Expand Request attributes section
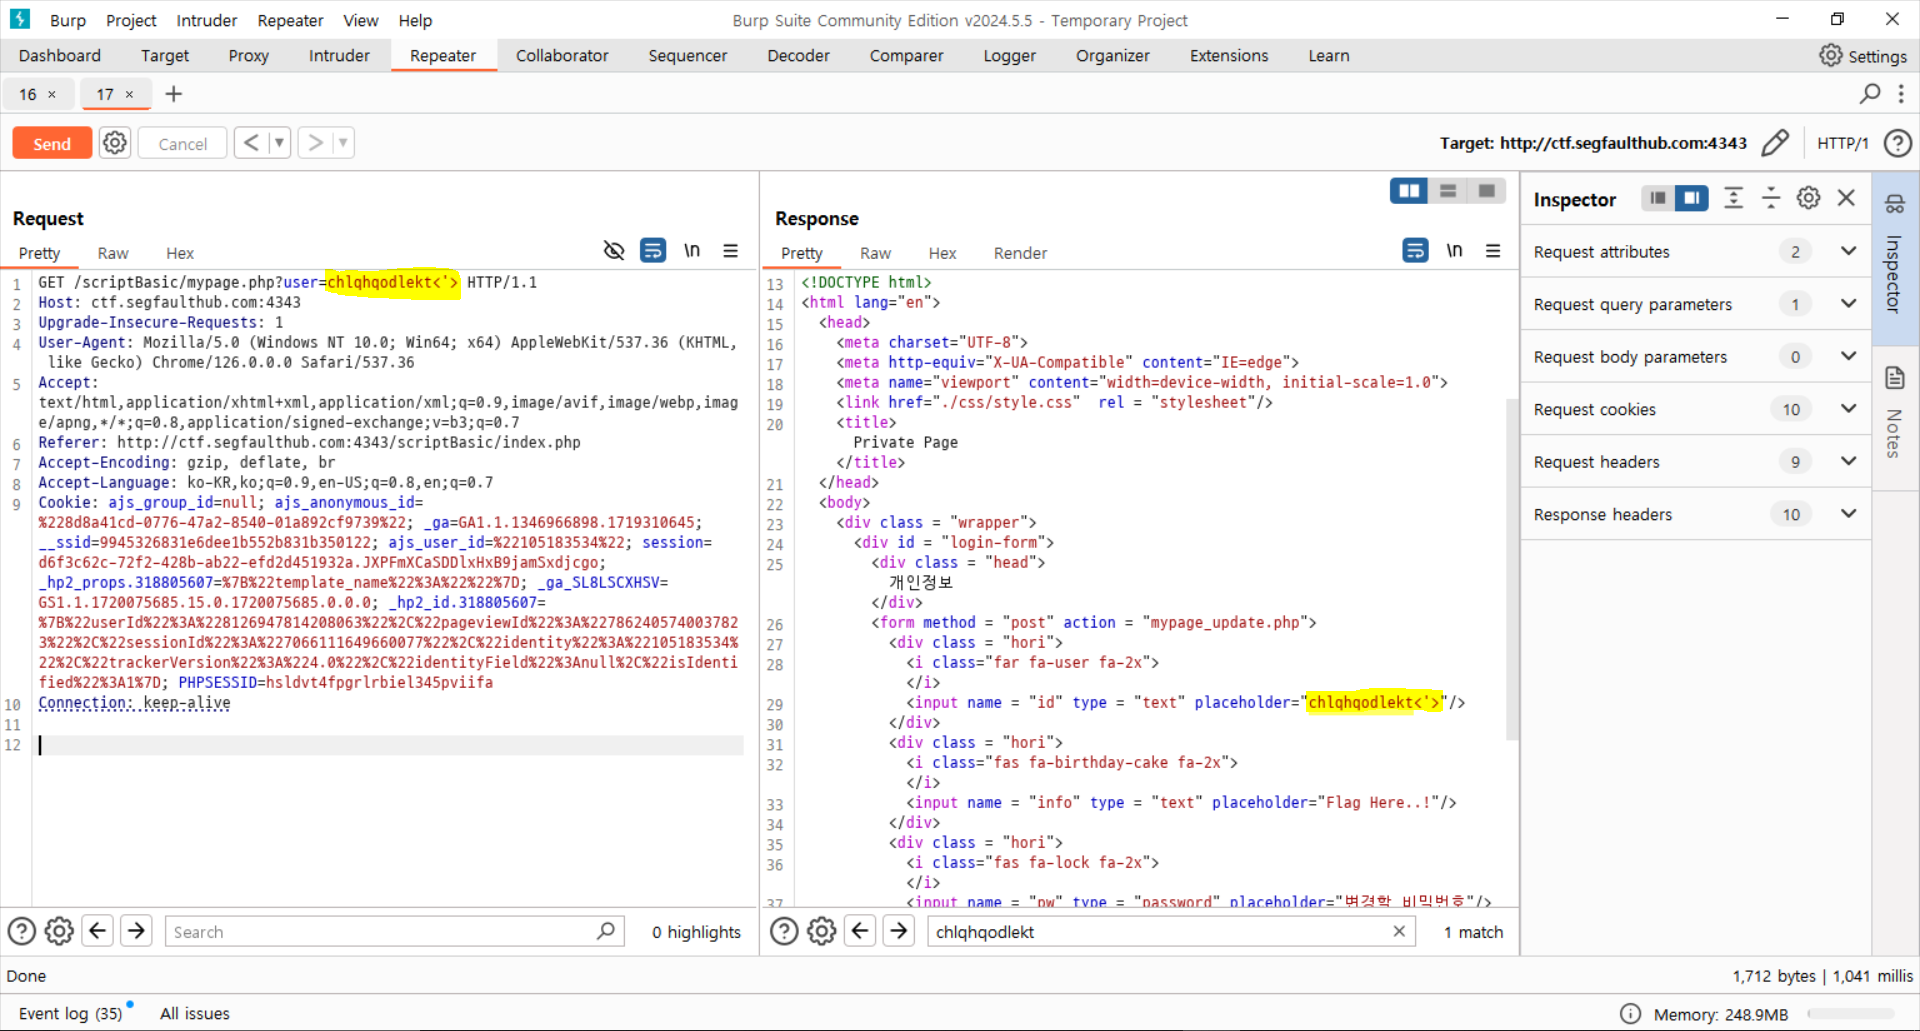The image size is (1920, 1031). (1696, 252)
